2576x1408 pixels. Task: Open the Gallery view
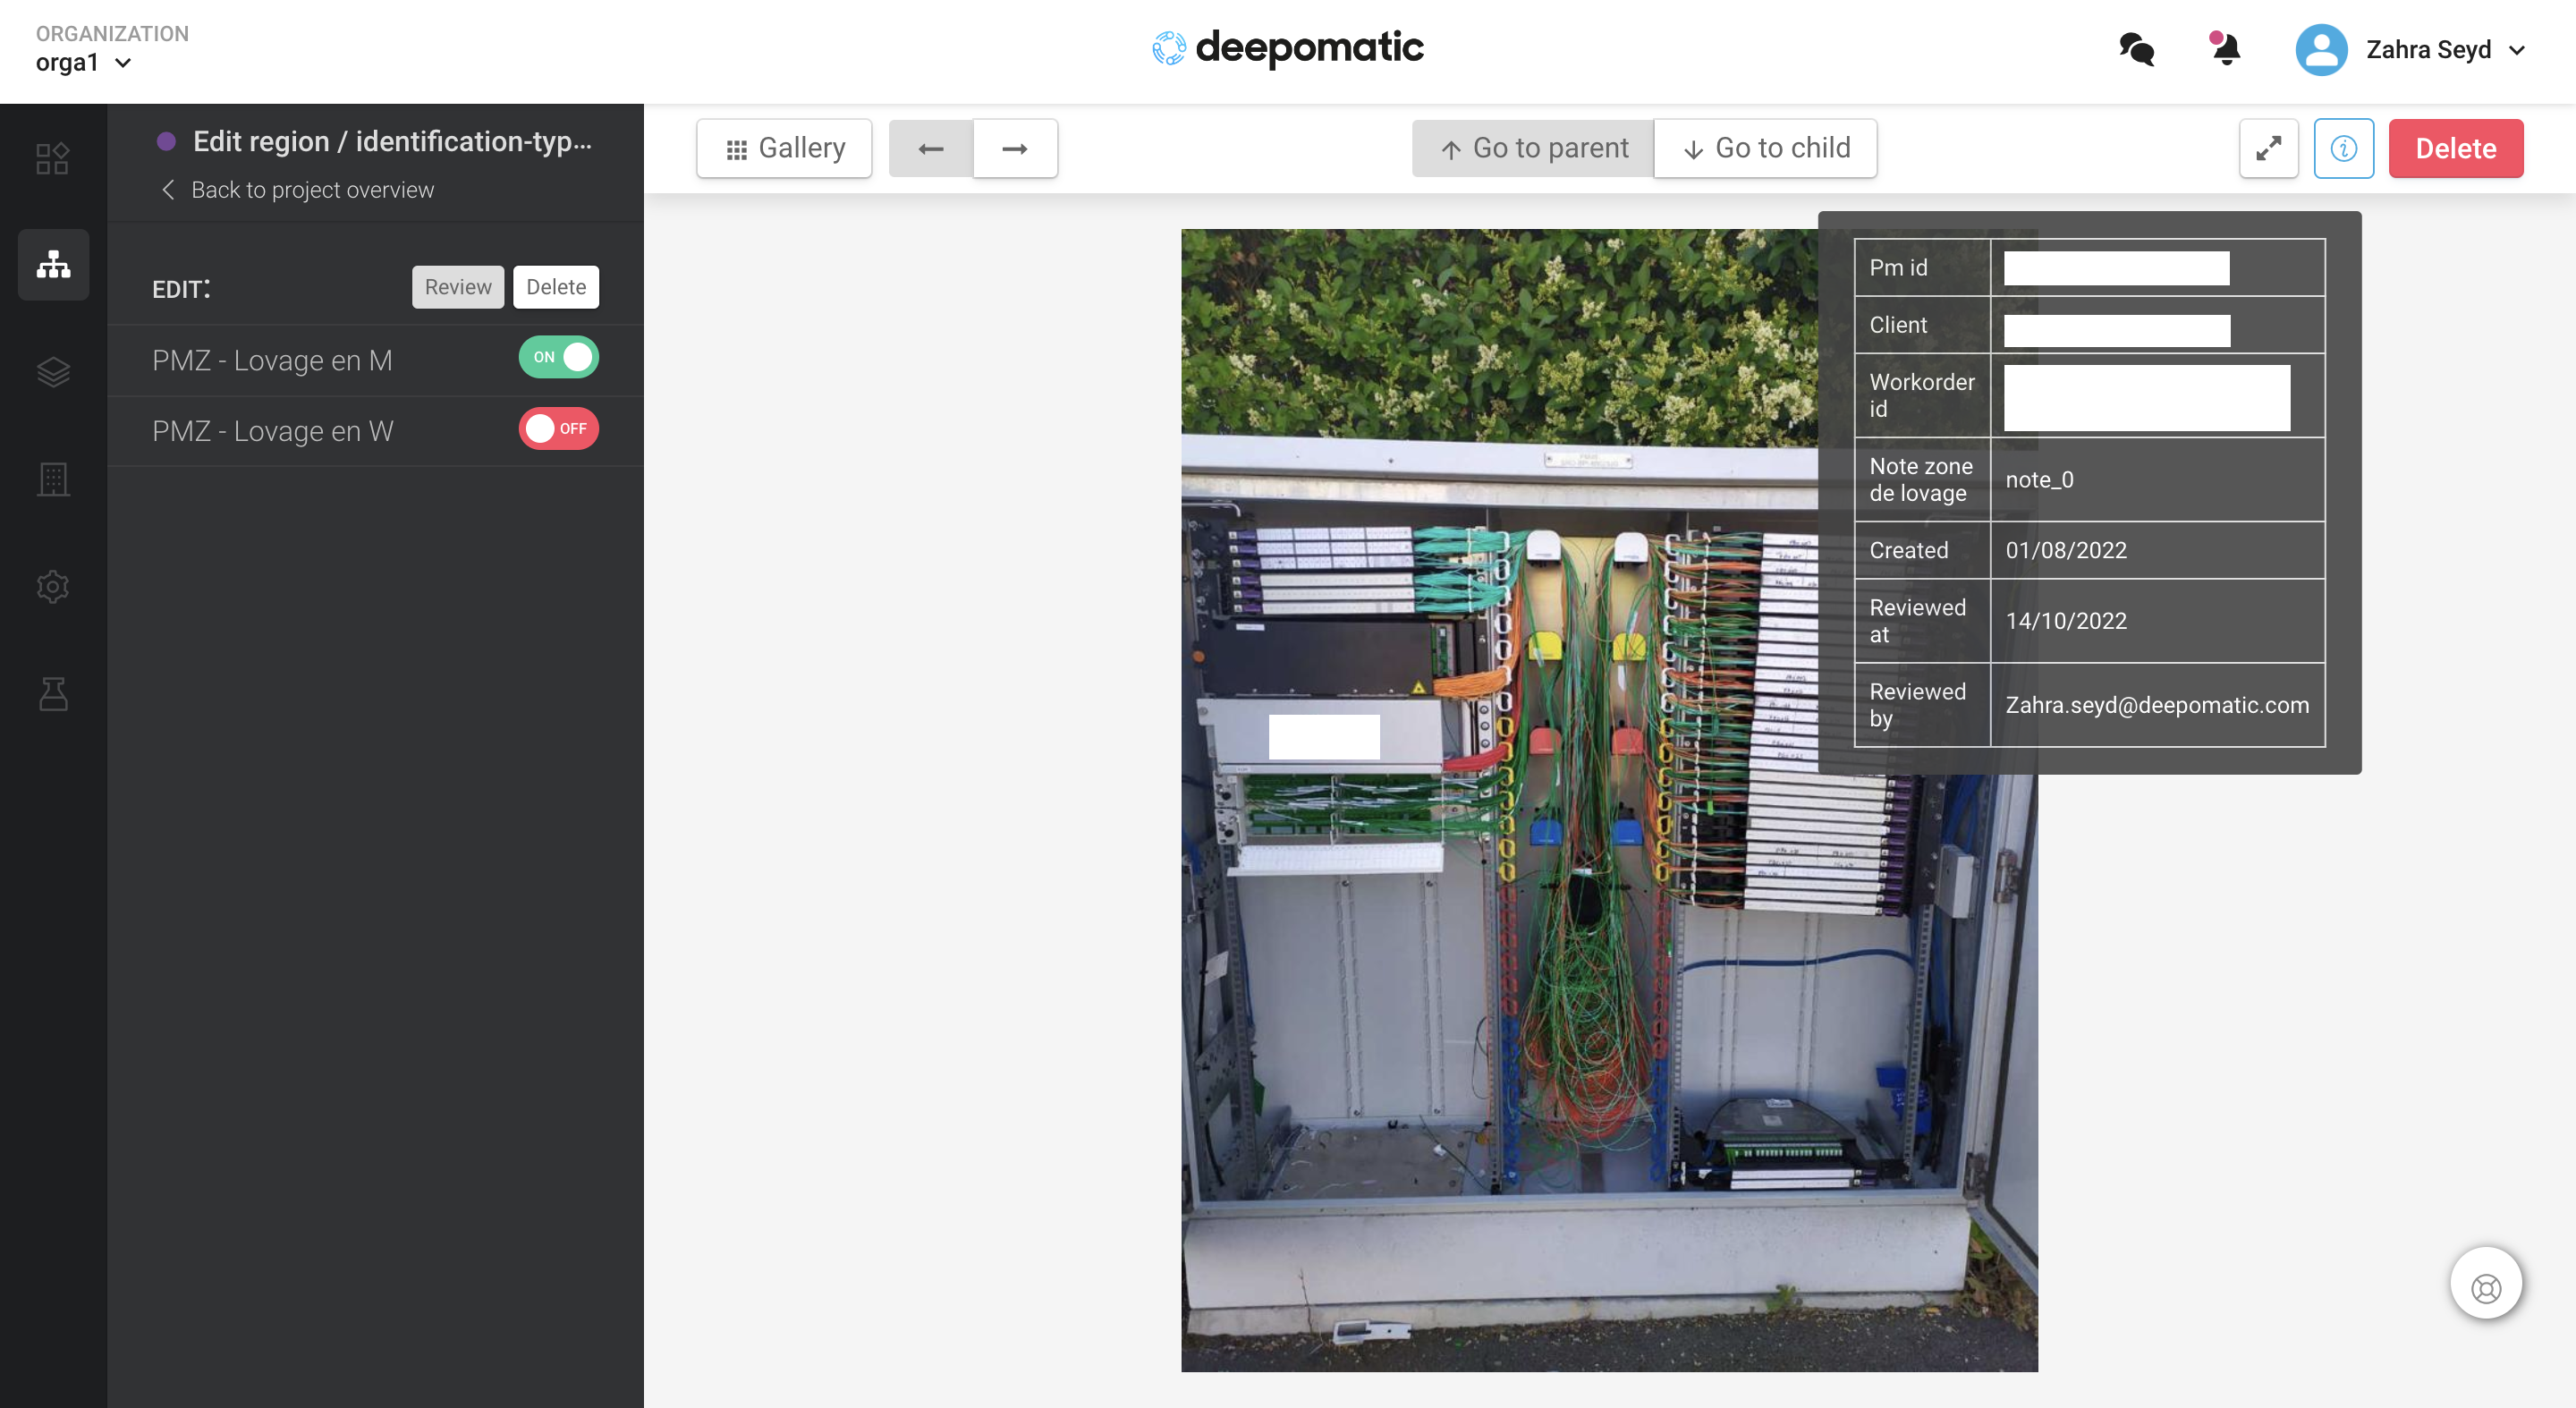(784, 149)
